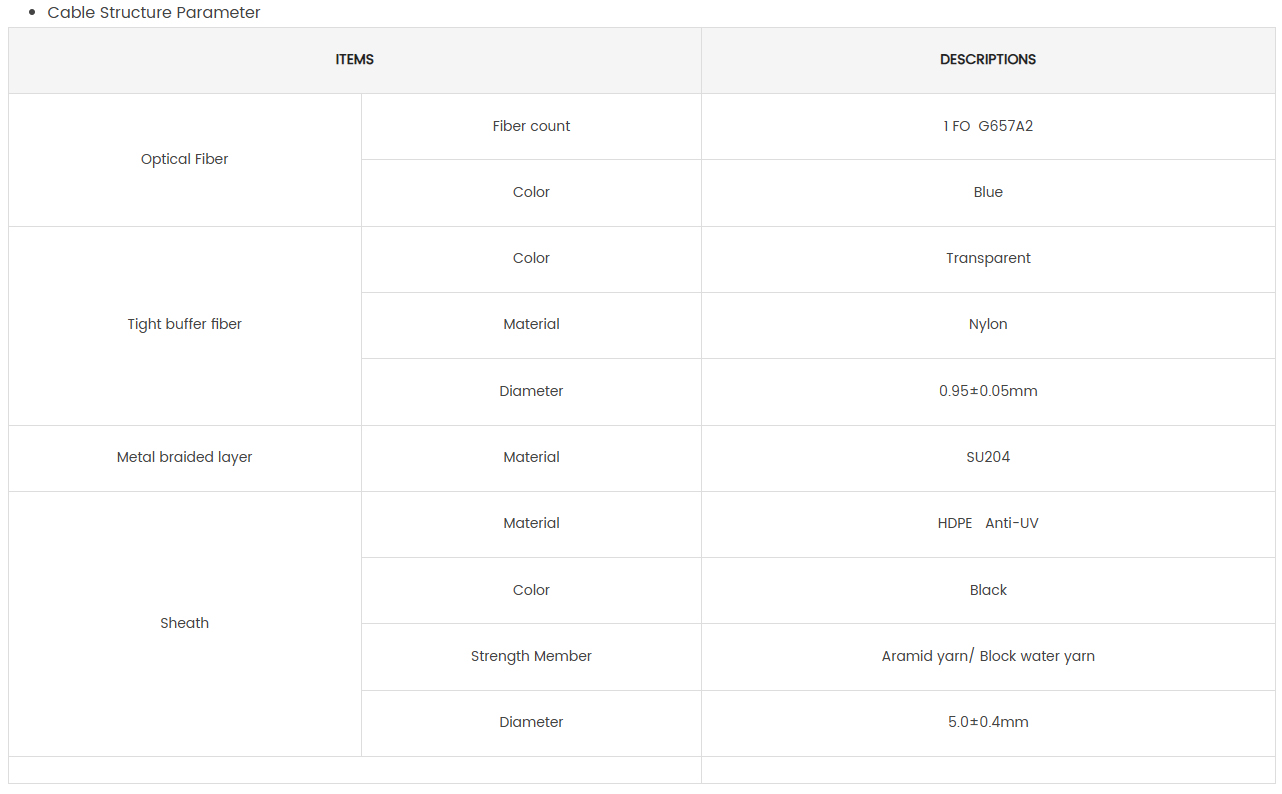Select Aramid yarn/ Block water yarn text

pos(988,657)
